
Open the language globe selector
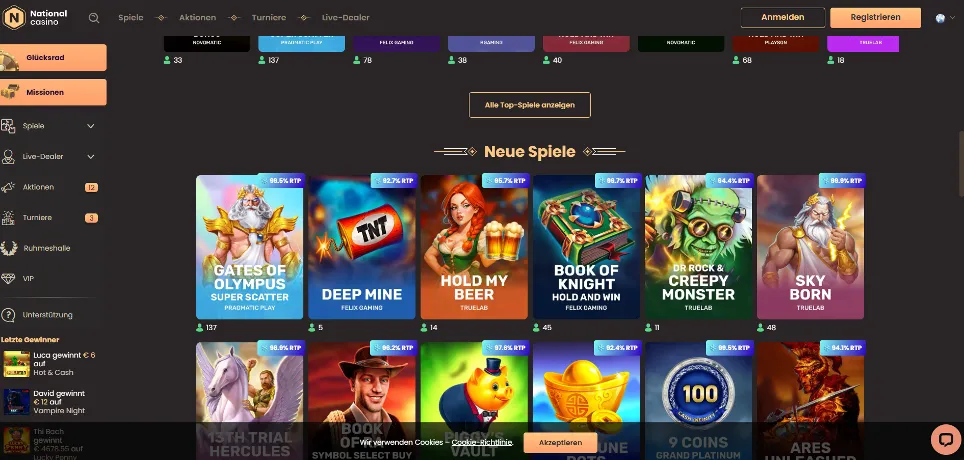[x=940, y=18]
